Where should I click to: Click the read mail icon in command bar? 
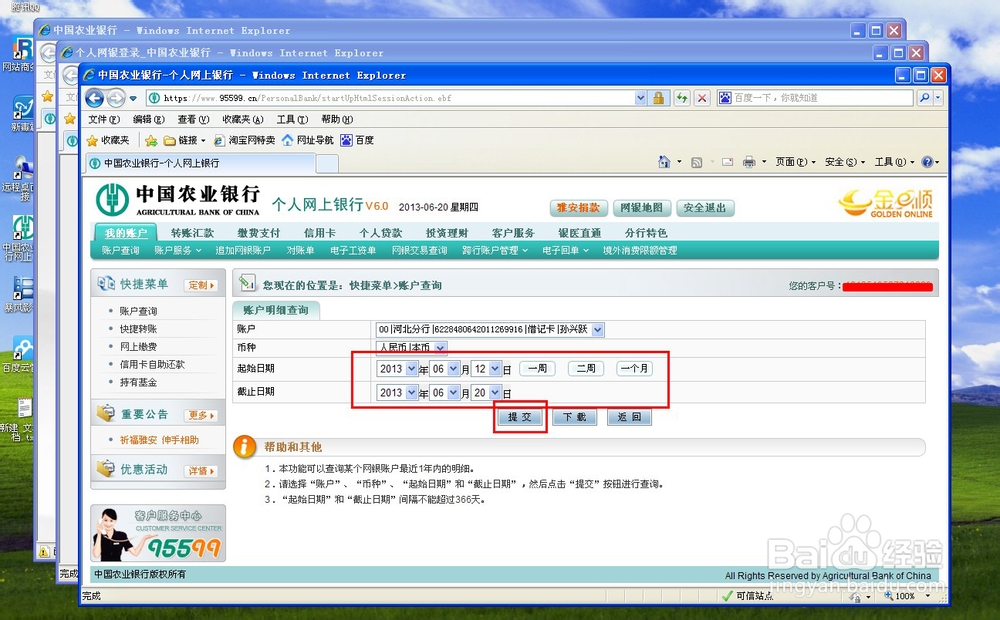pos(727,162)
